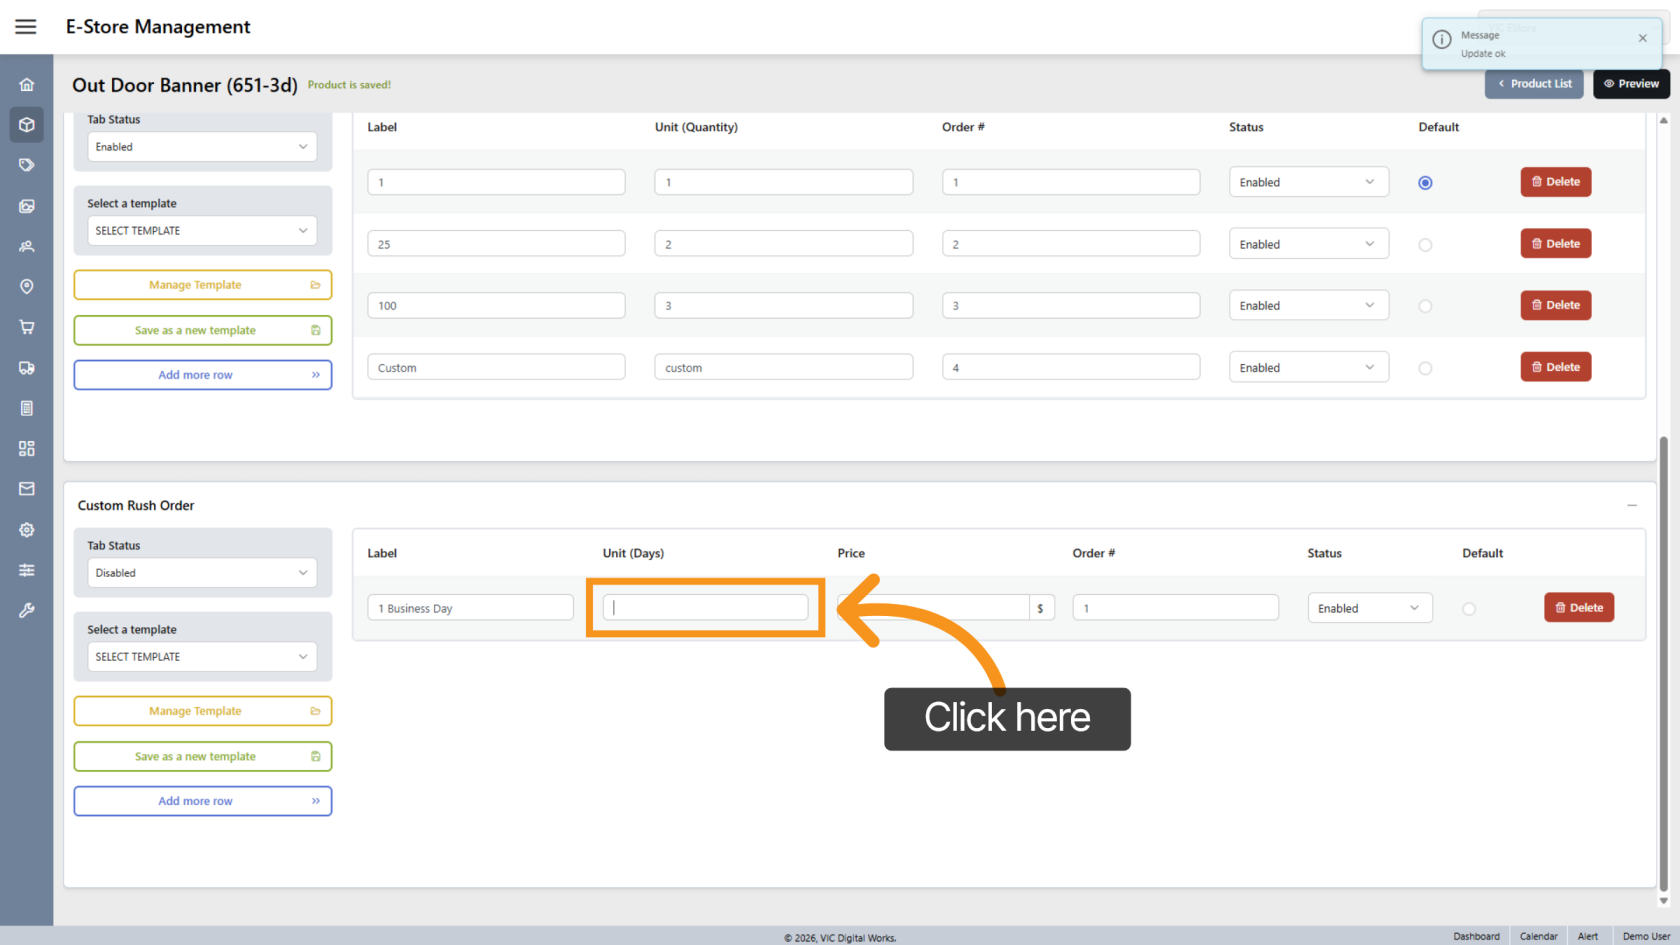Open the shopping cart sidebar icon
This screenshot has width=1680, height=945.
(27, 327)
